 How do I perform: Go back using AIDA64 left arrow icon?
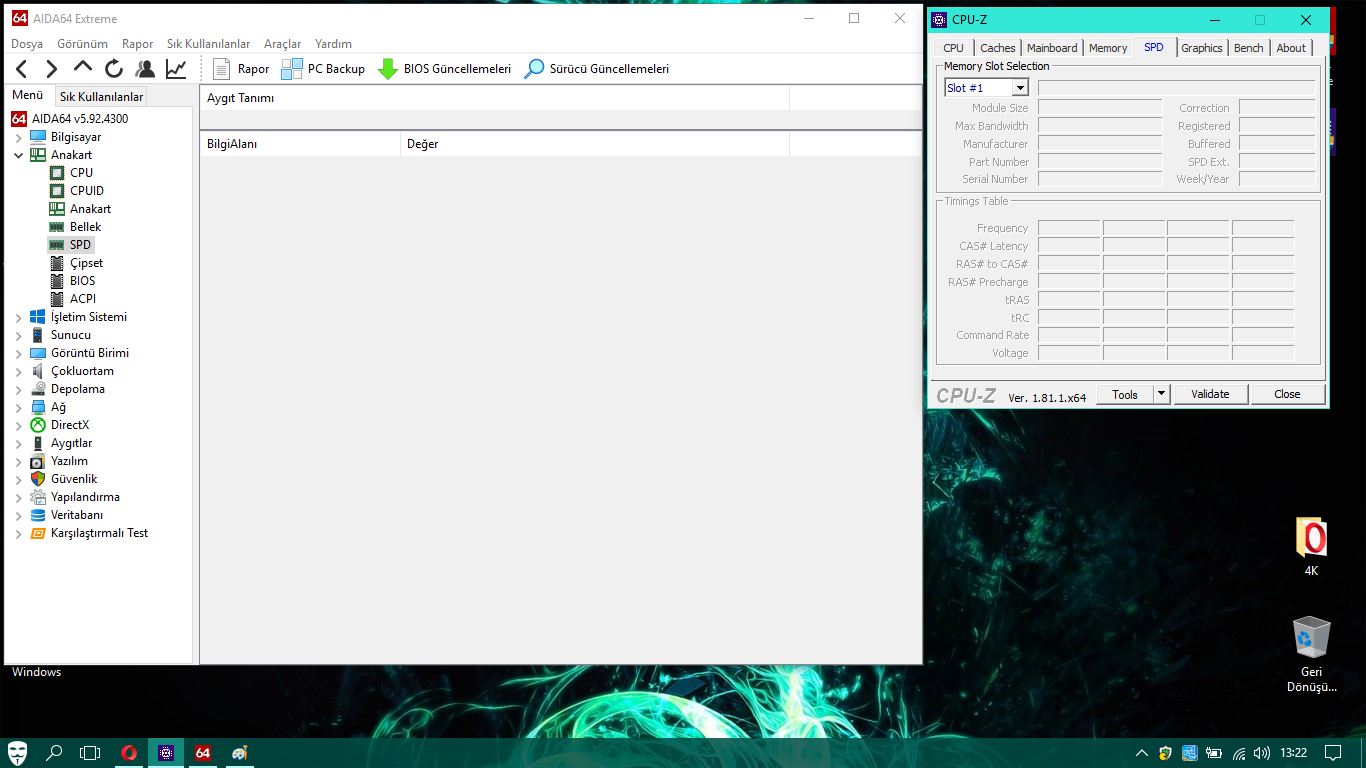click(22, 69)
